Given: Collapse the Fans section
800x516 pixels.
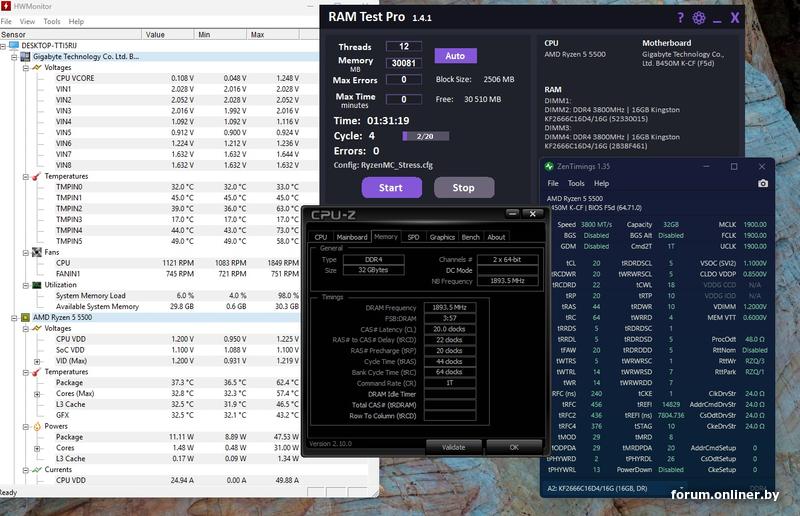Looking at the screenshot, I should pos(26,253).
